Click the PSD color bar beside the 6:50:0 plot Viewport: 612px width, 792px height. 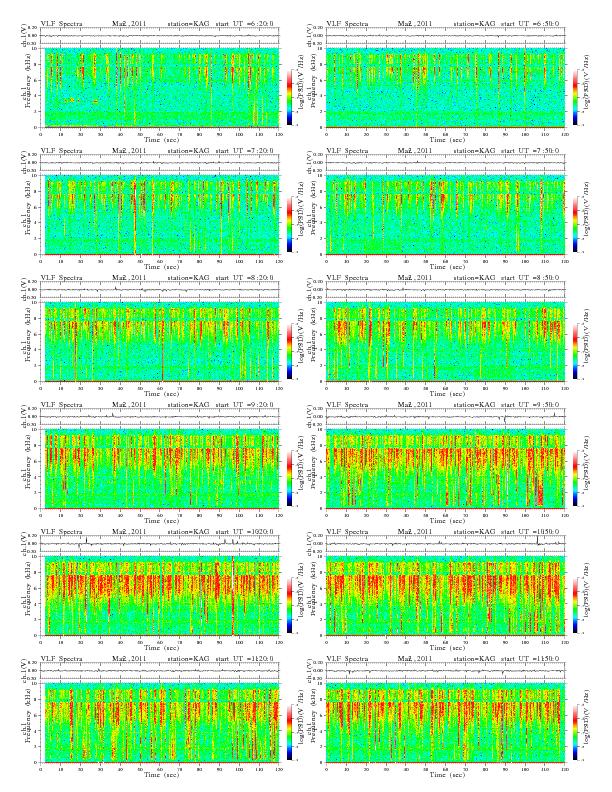coord(576,96)
